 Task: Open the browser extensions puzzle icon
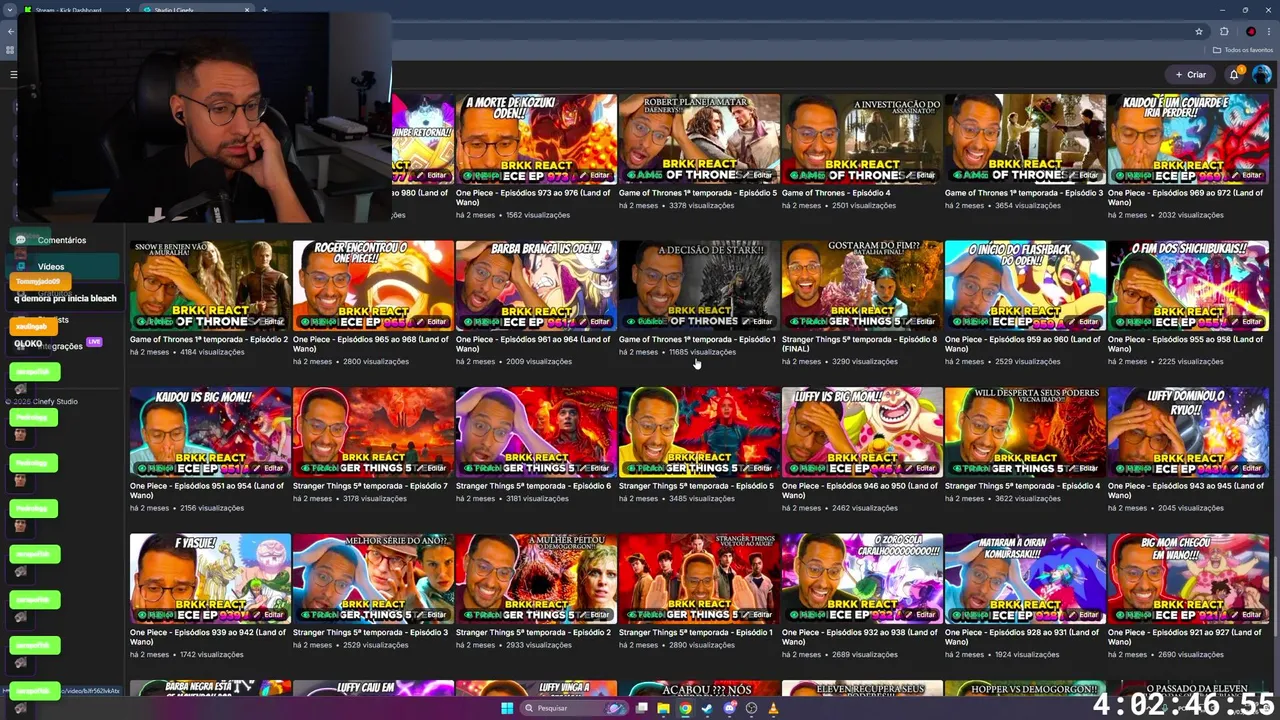1224,31
